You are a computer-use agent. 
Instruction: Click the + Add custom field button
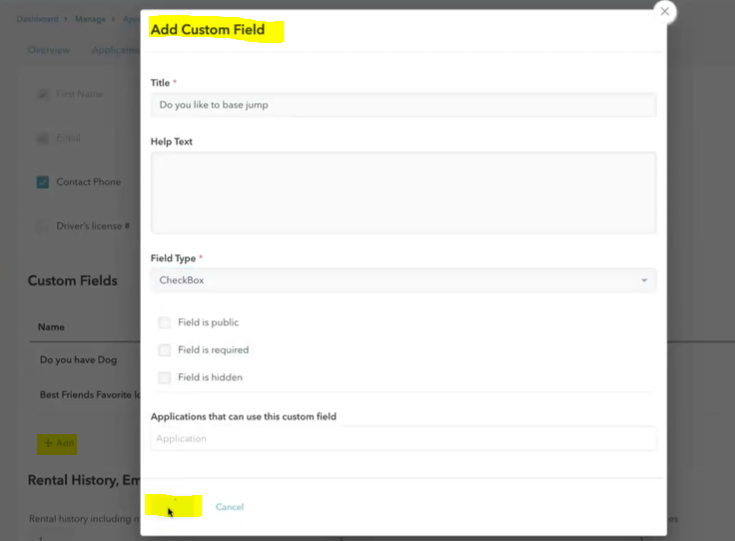click(x=58, y=443)
